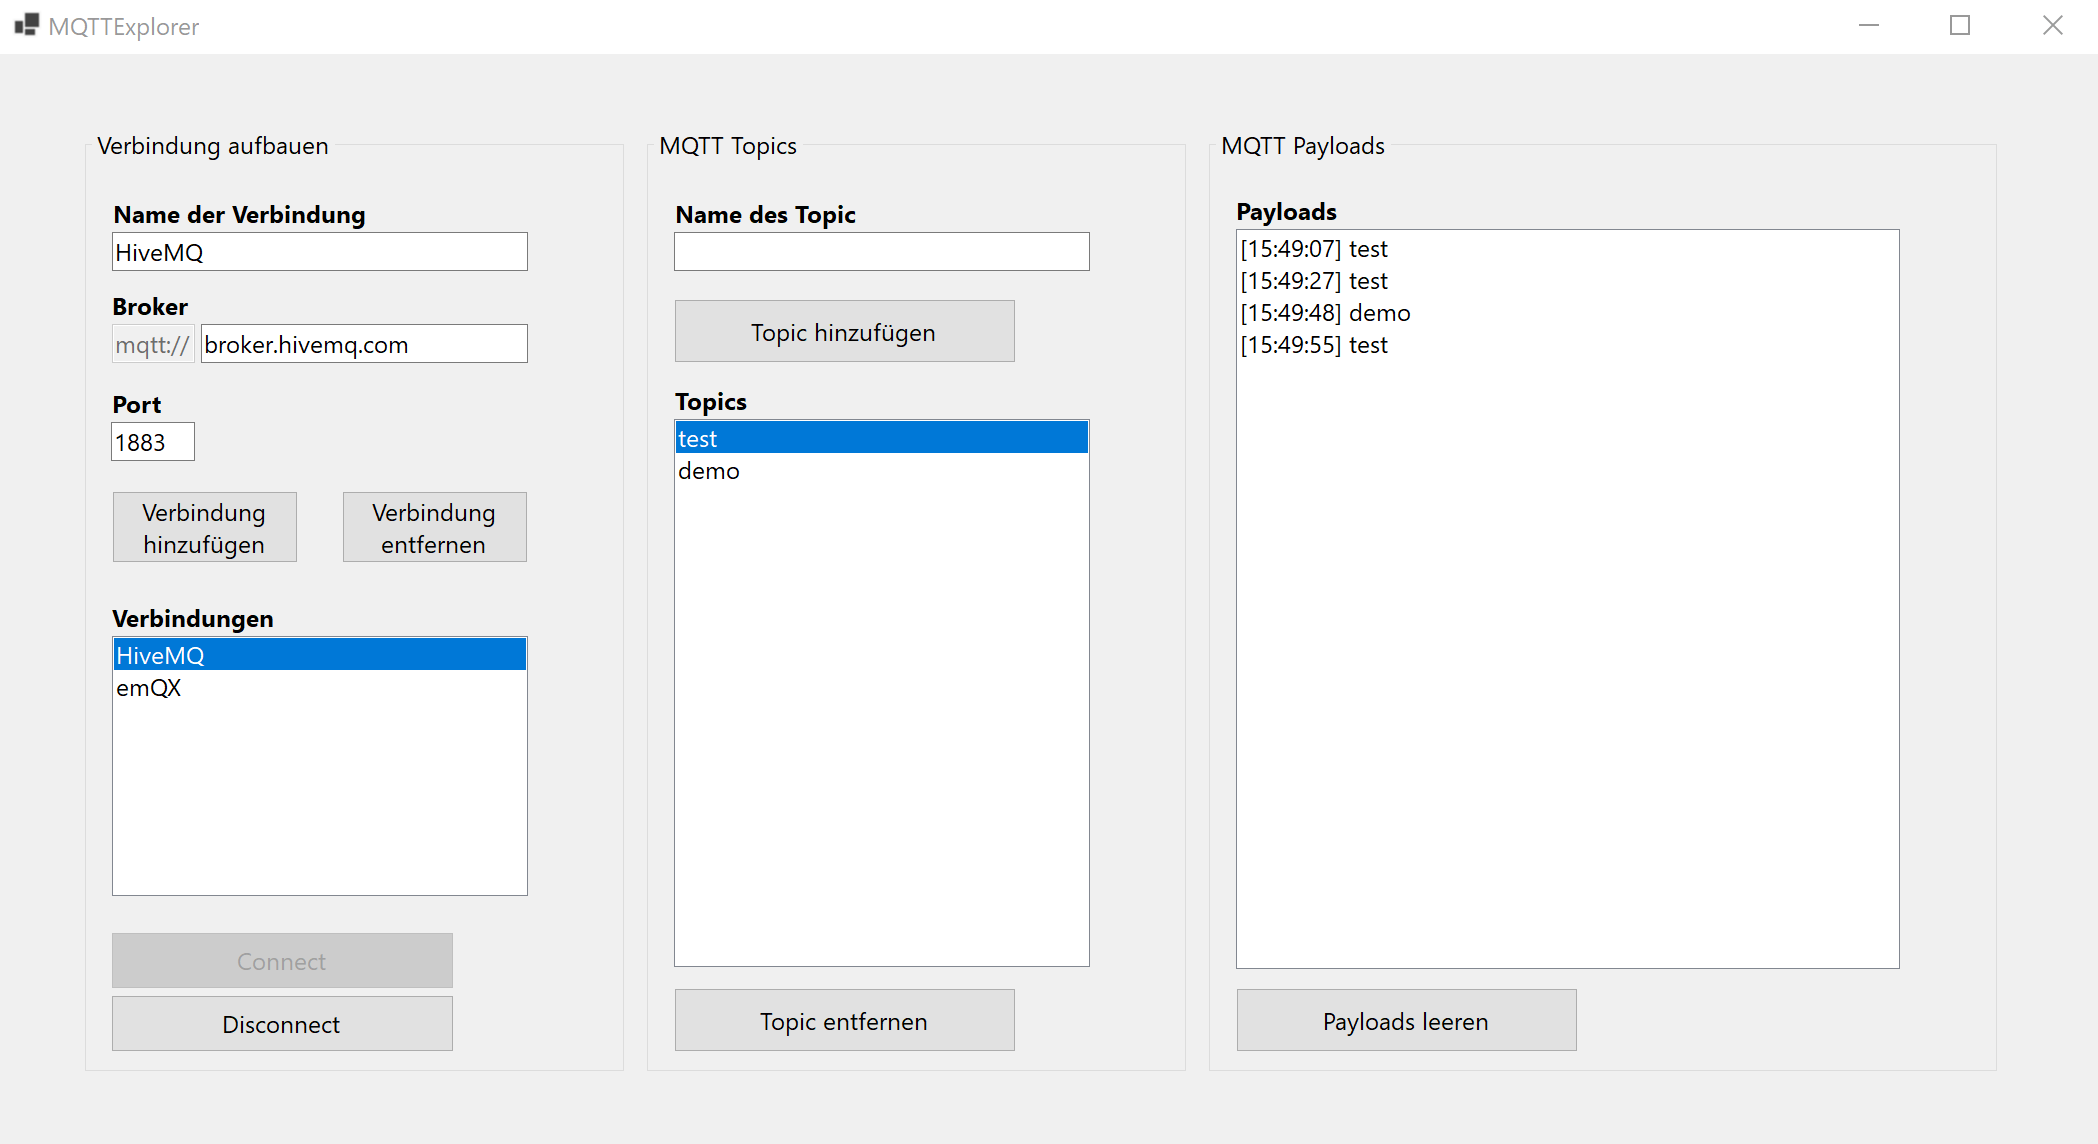The width and height of the screenshot is (2098, 1144).
Task: Select payload [15:49:48] demo
Action: 1568,312
